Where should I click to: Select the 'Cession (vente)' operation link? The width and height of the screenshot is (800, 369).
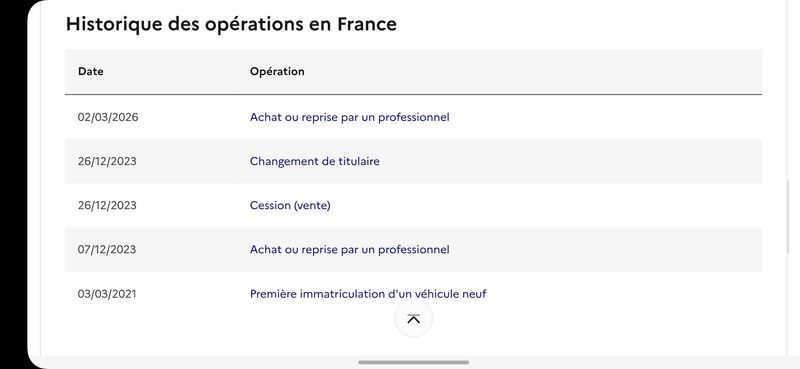[x=290, y=205]
